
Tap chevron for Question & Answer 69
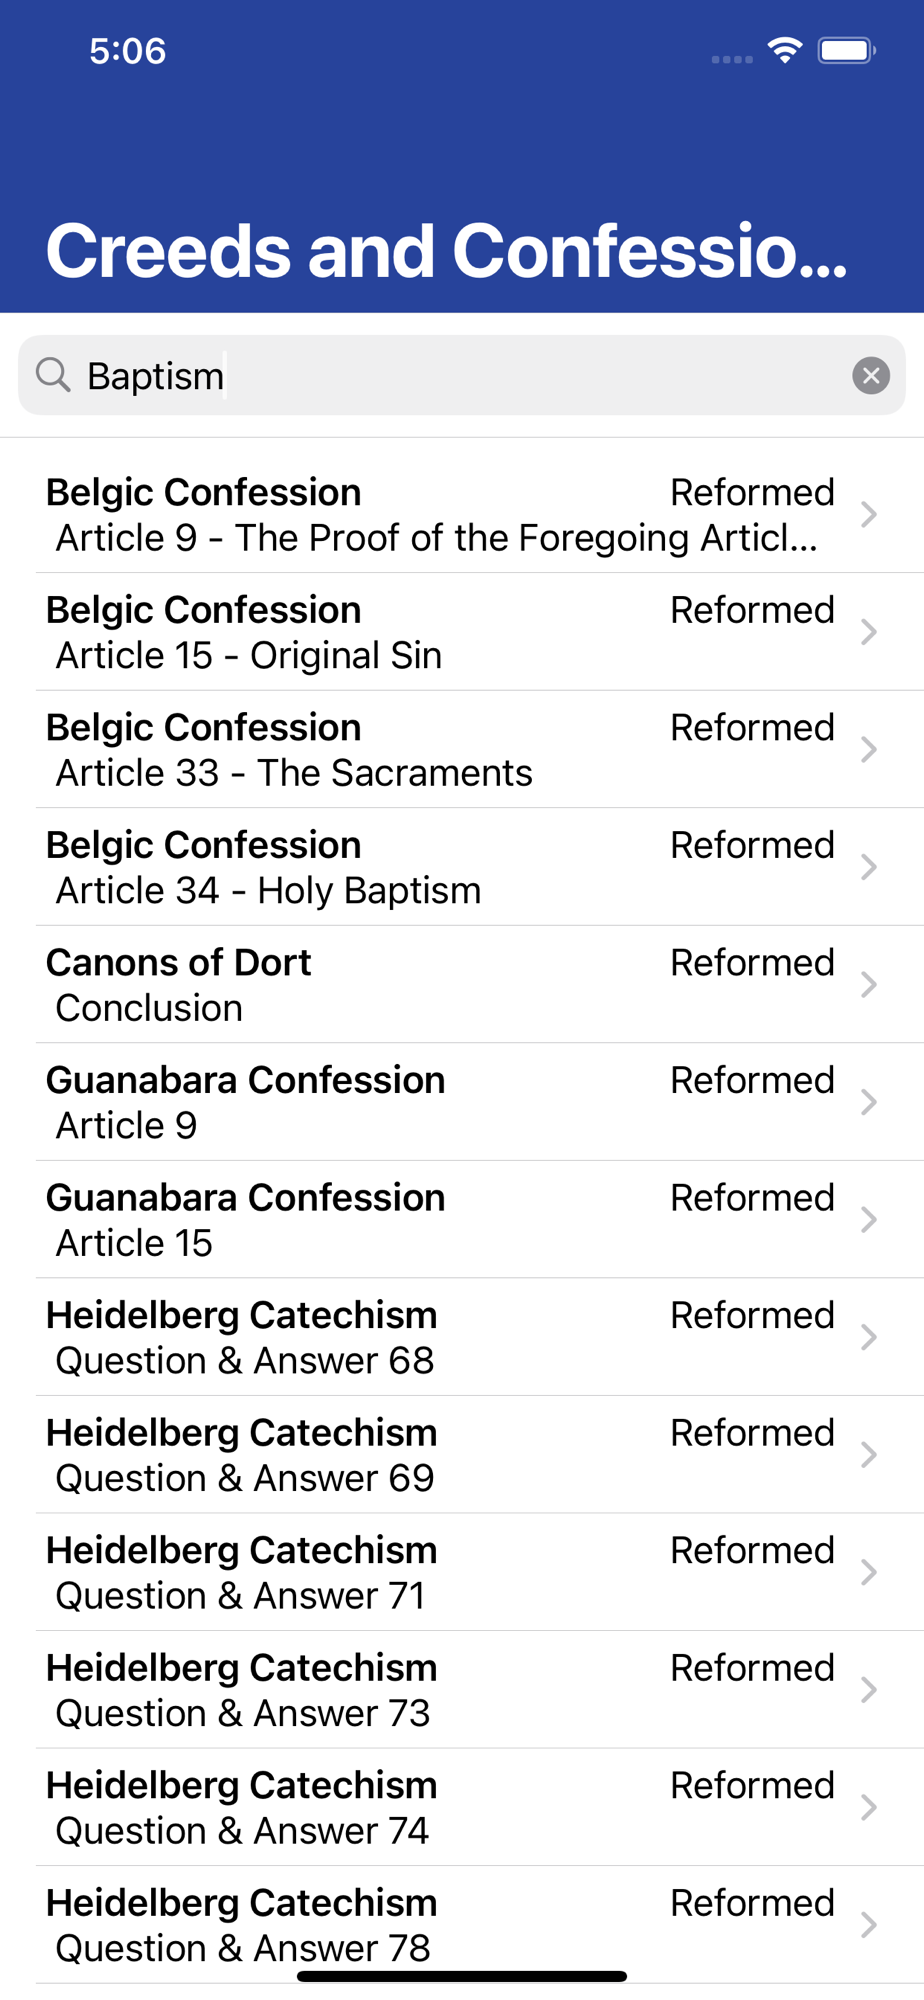(868, 1455)
